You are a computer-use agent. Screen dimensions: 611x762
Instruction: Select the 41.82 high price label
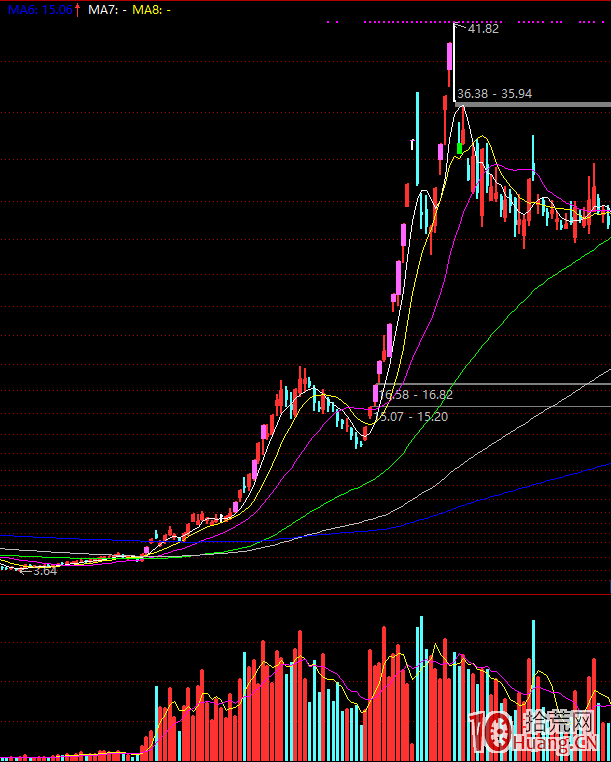[x=483, y=29]
